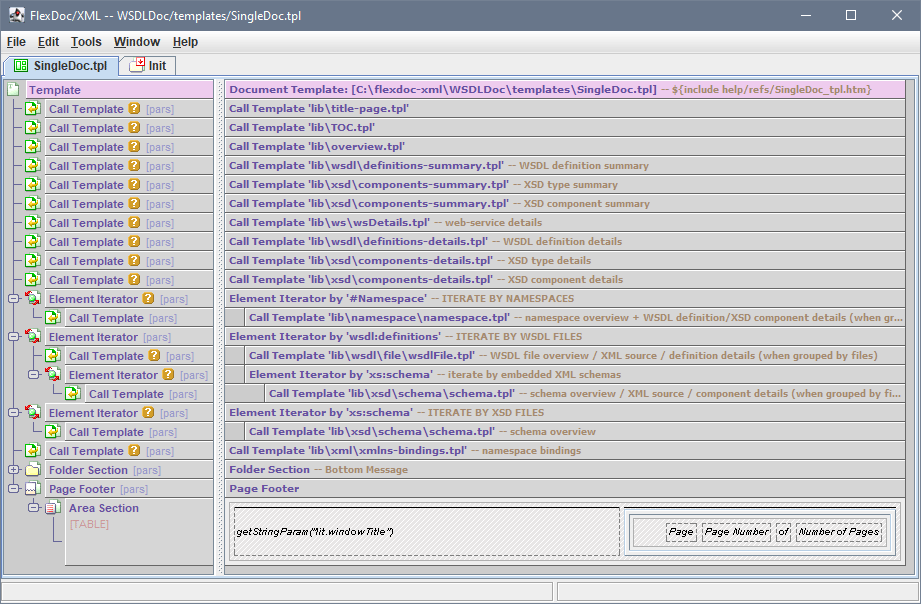Click [pars] label next to Folder Section
The height and width of the screenshot is (604, 921).
147,470
